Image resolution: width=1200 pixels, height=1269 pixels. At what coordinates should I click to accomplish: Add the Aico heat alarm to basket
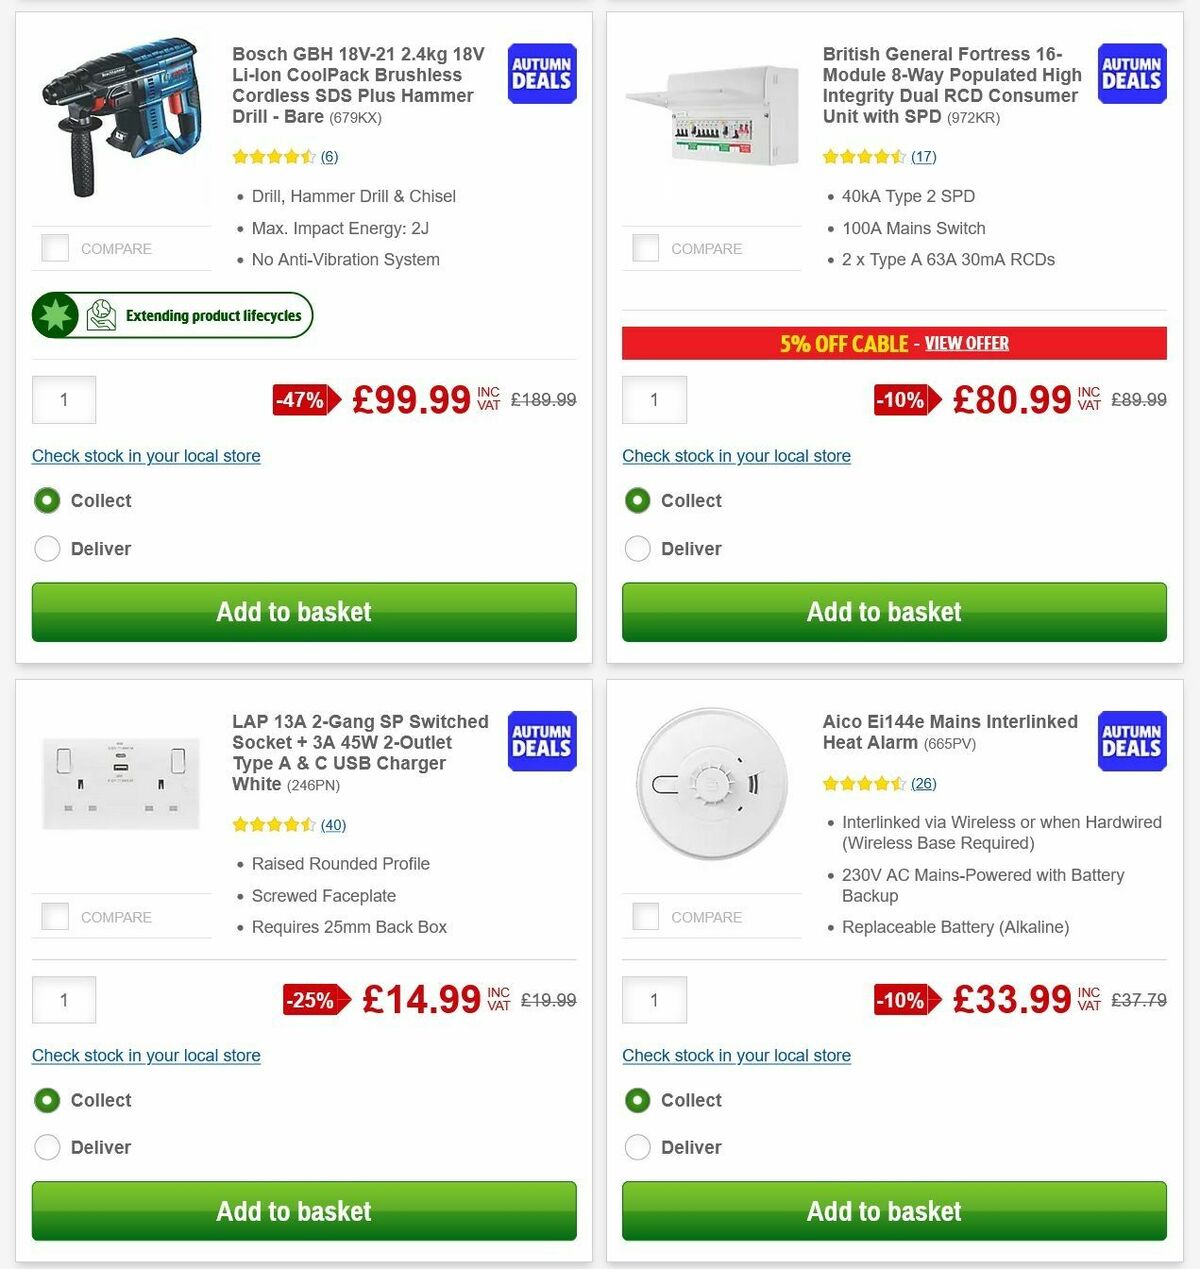(x=884, y=1211)
